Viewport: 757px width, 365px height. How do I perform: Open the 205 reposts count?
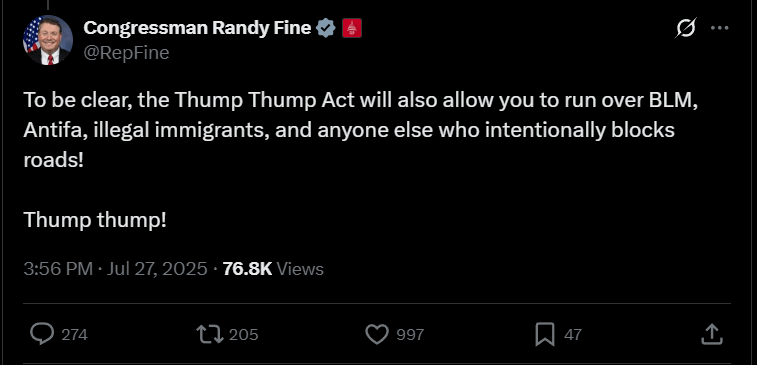243,335
